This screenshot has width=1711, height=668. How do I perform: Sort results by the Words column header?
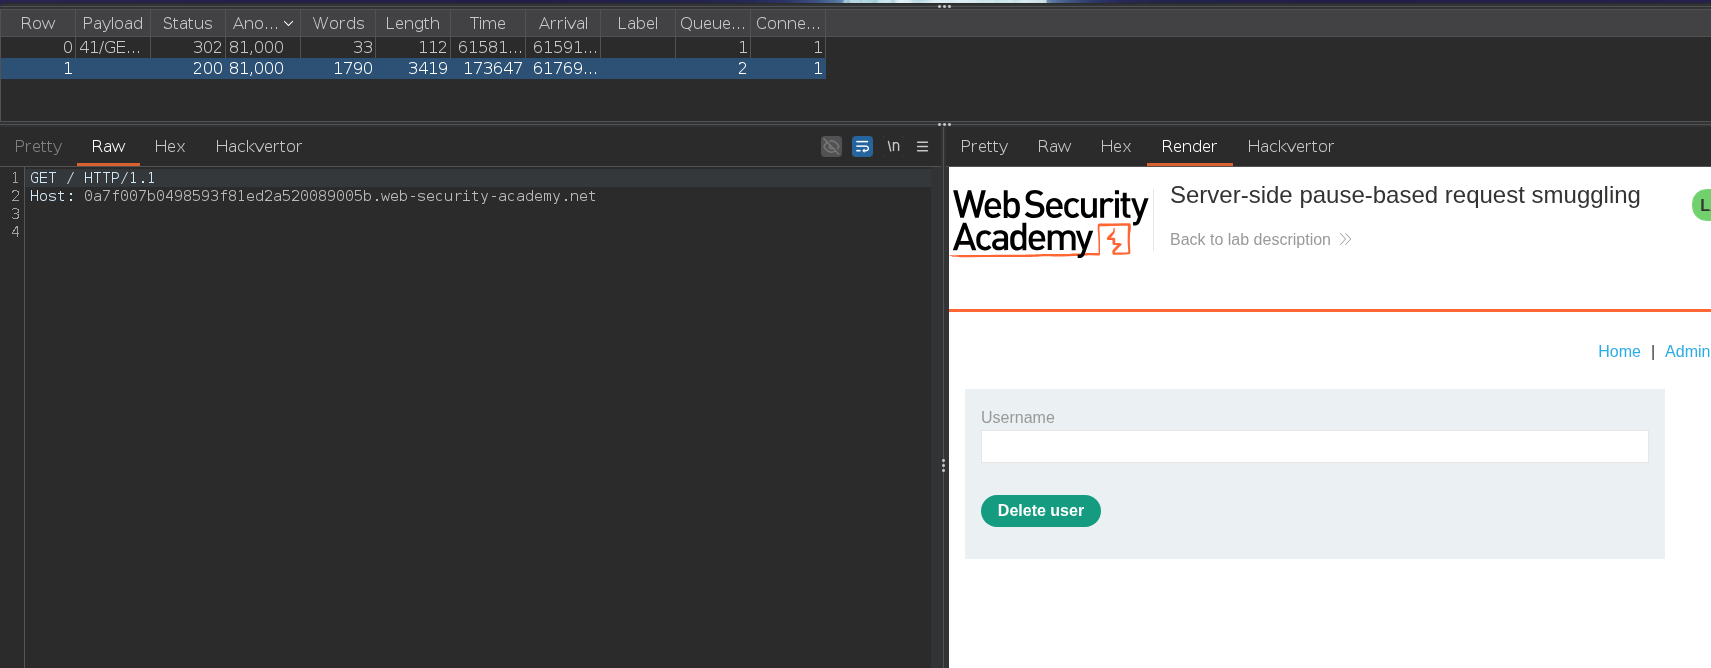pyautogui.click(x=338, y=23)
